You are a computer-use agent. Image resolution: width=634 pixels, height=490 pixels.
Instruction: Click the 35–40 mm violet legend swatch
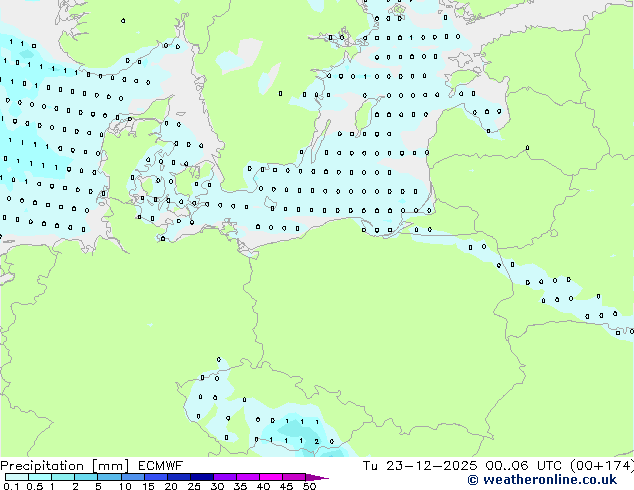click(x=247, y=477)
